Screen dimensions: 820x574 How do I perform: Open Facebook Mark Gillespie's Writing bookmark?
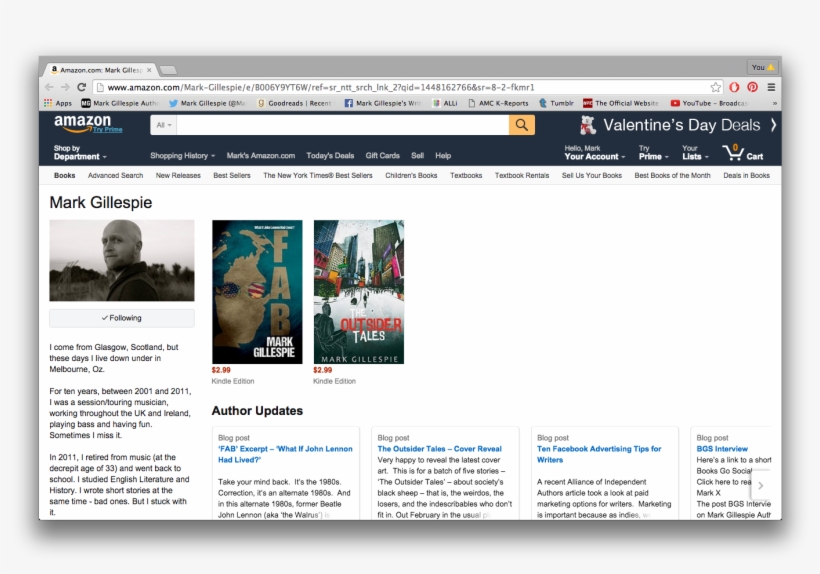click(383, 103)
